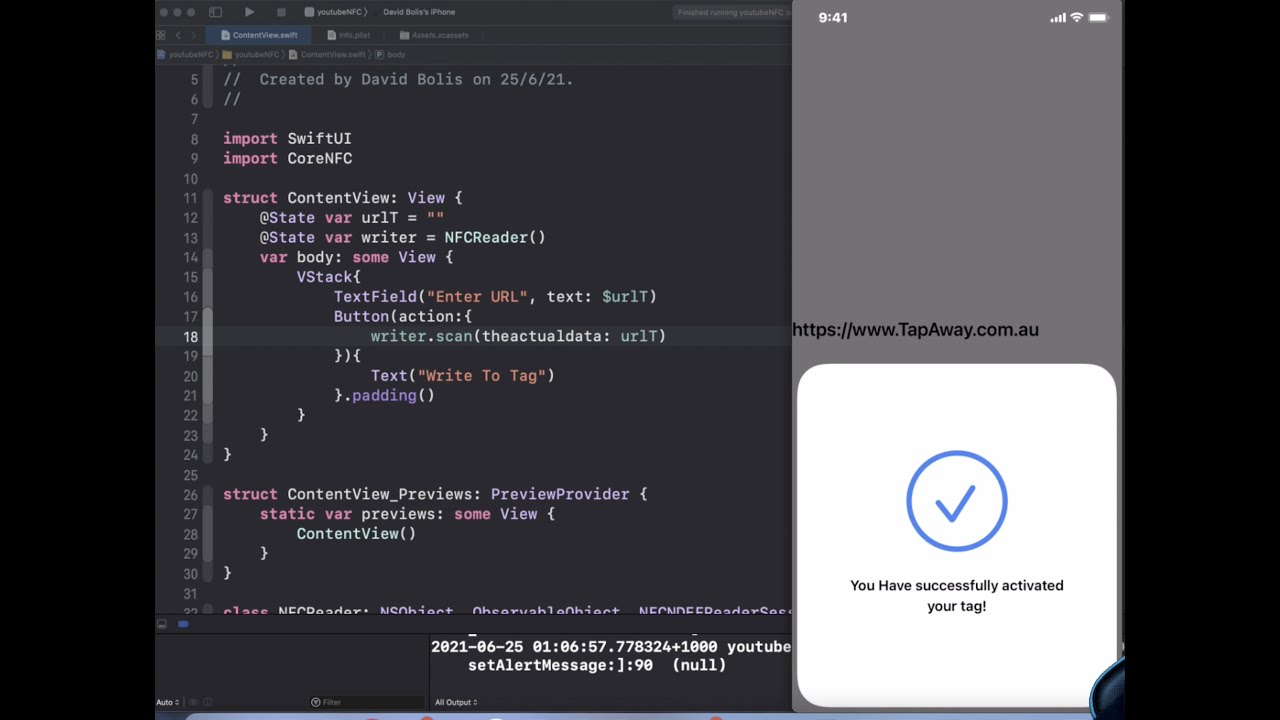Click 'struct ContentView_Previews' declaration

435,495
